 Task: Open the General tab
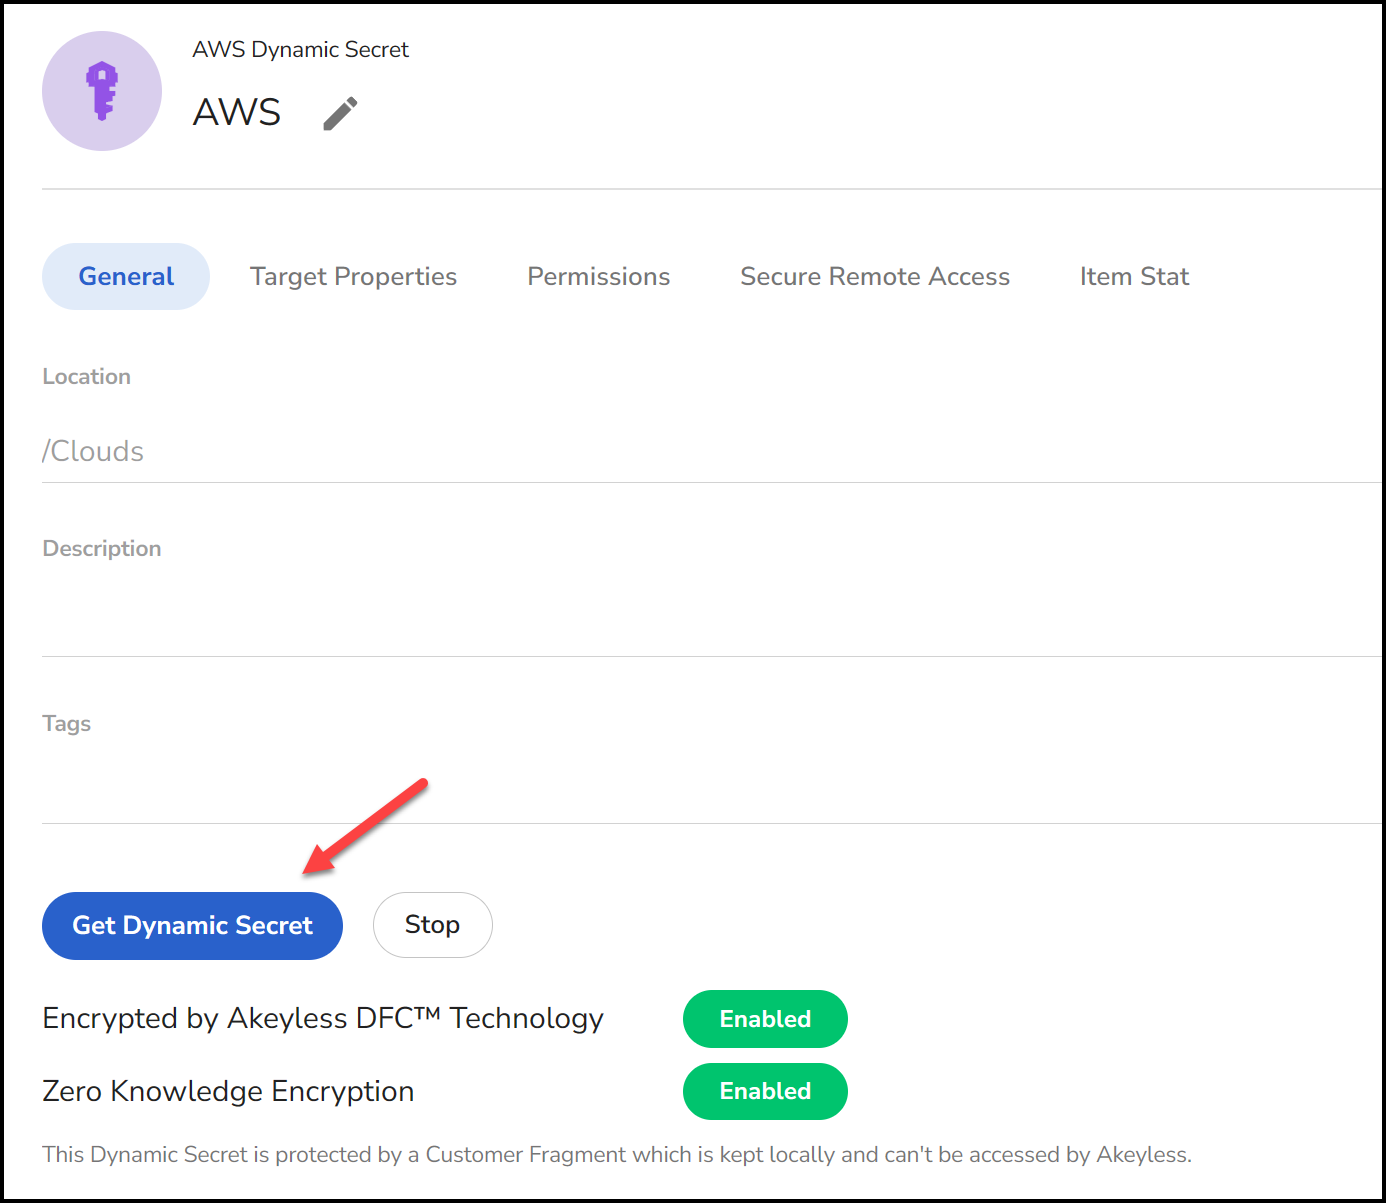126,276
